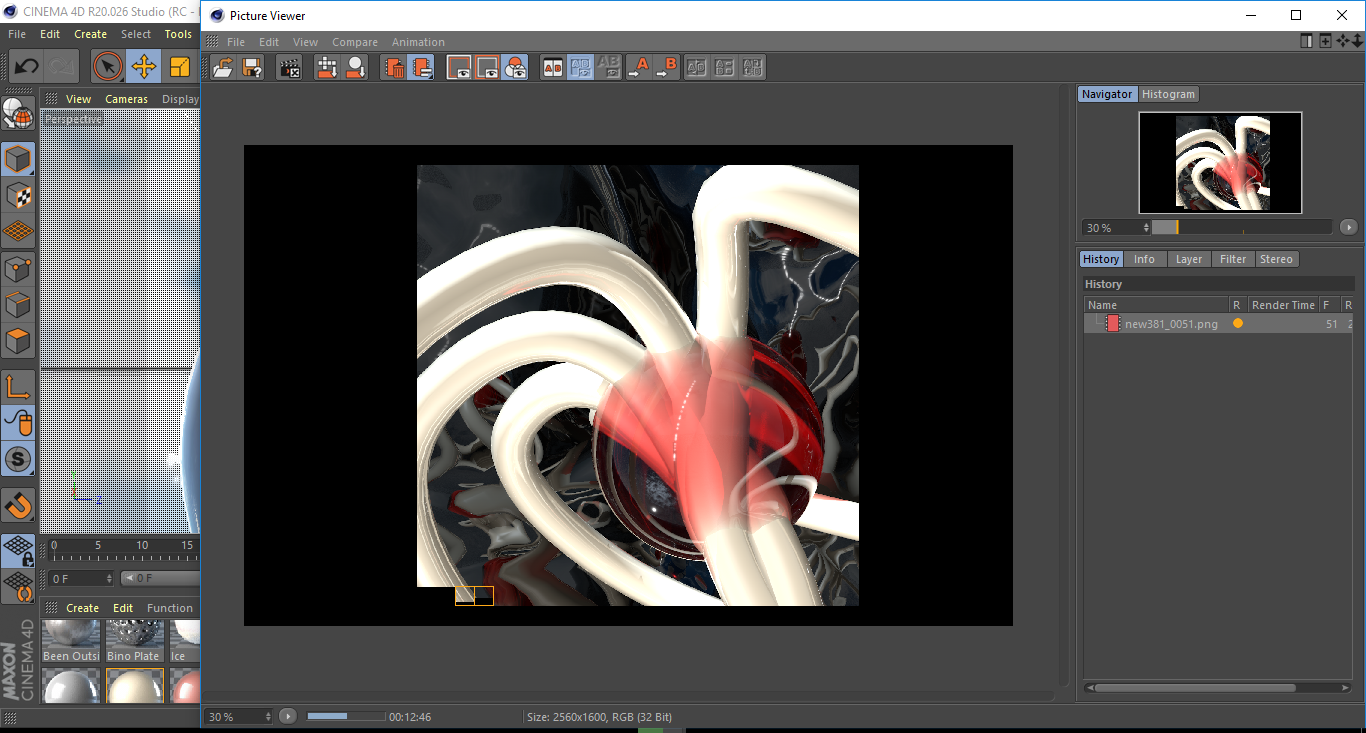This screenshot has width=1366, height=733.
Task: Open the View menu in Picture Viewer
Action: tap(305, 42)
